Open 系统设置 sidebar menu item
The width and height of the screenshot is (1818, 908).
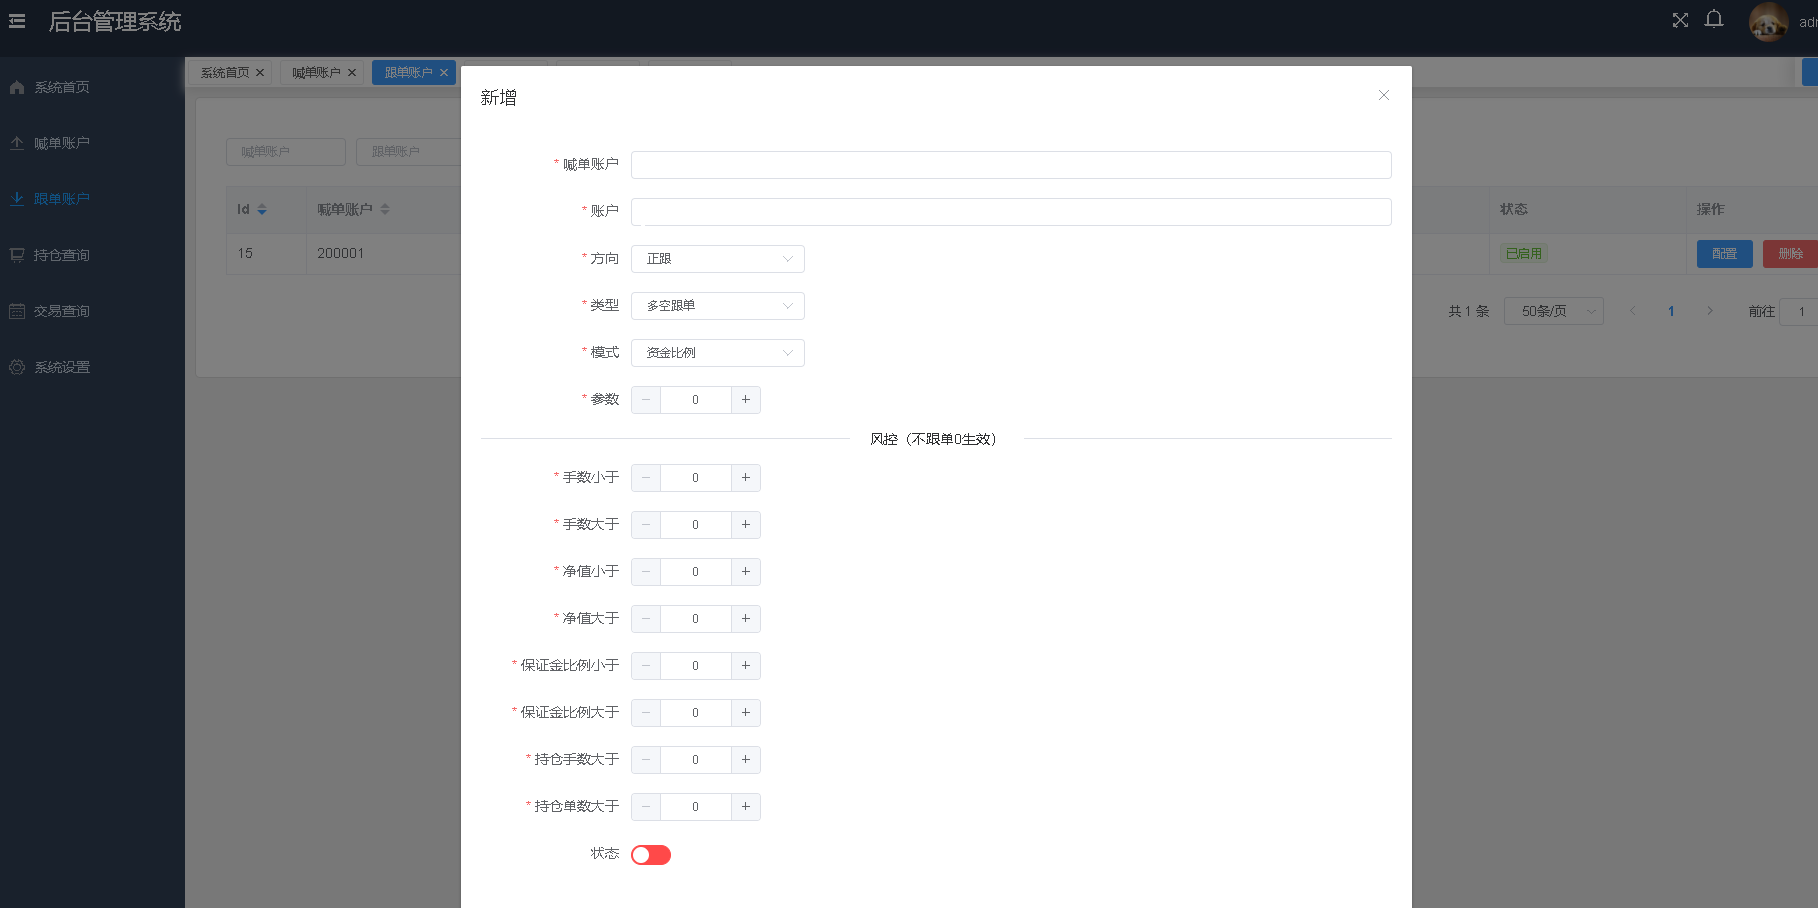(x=92, y=367)
